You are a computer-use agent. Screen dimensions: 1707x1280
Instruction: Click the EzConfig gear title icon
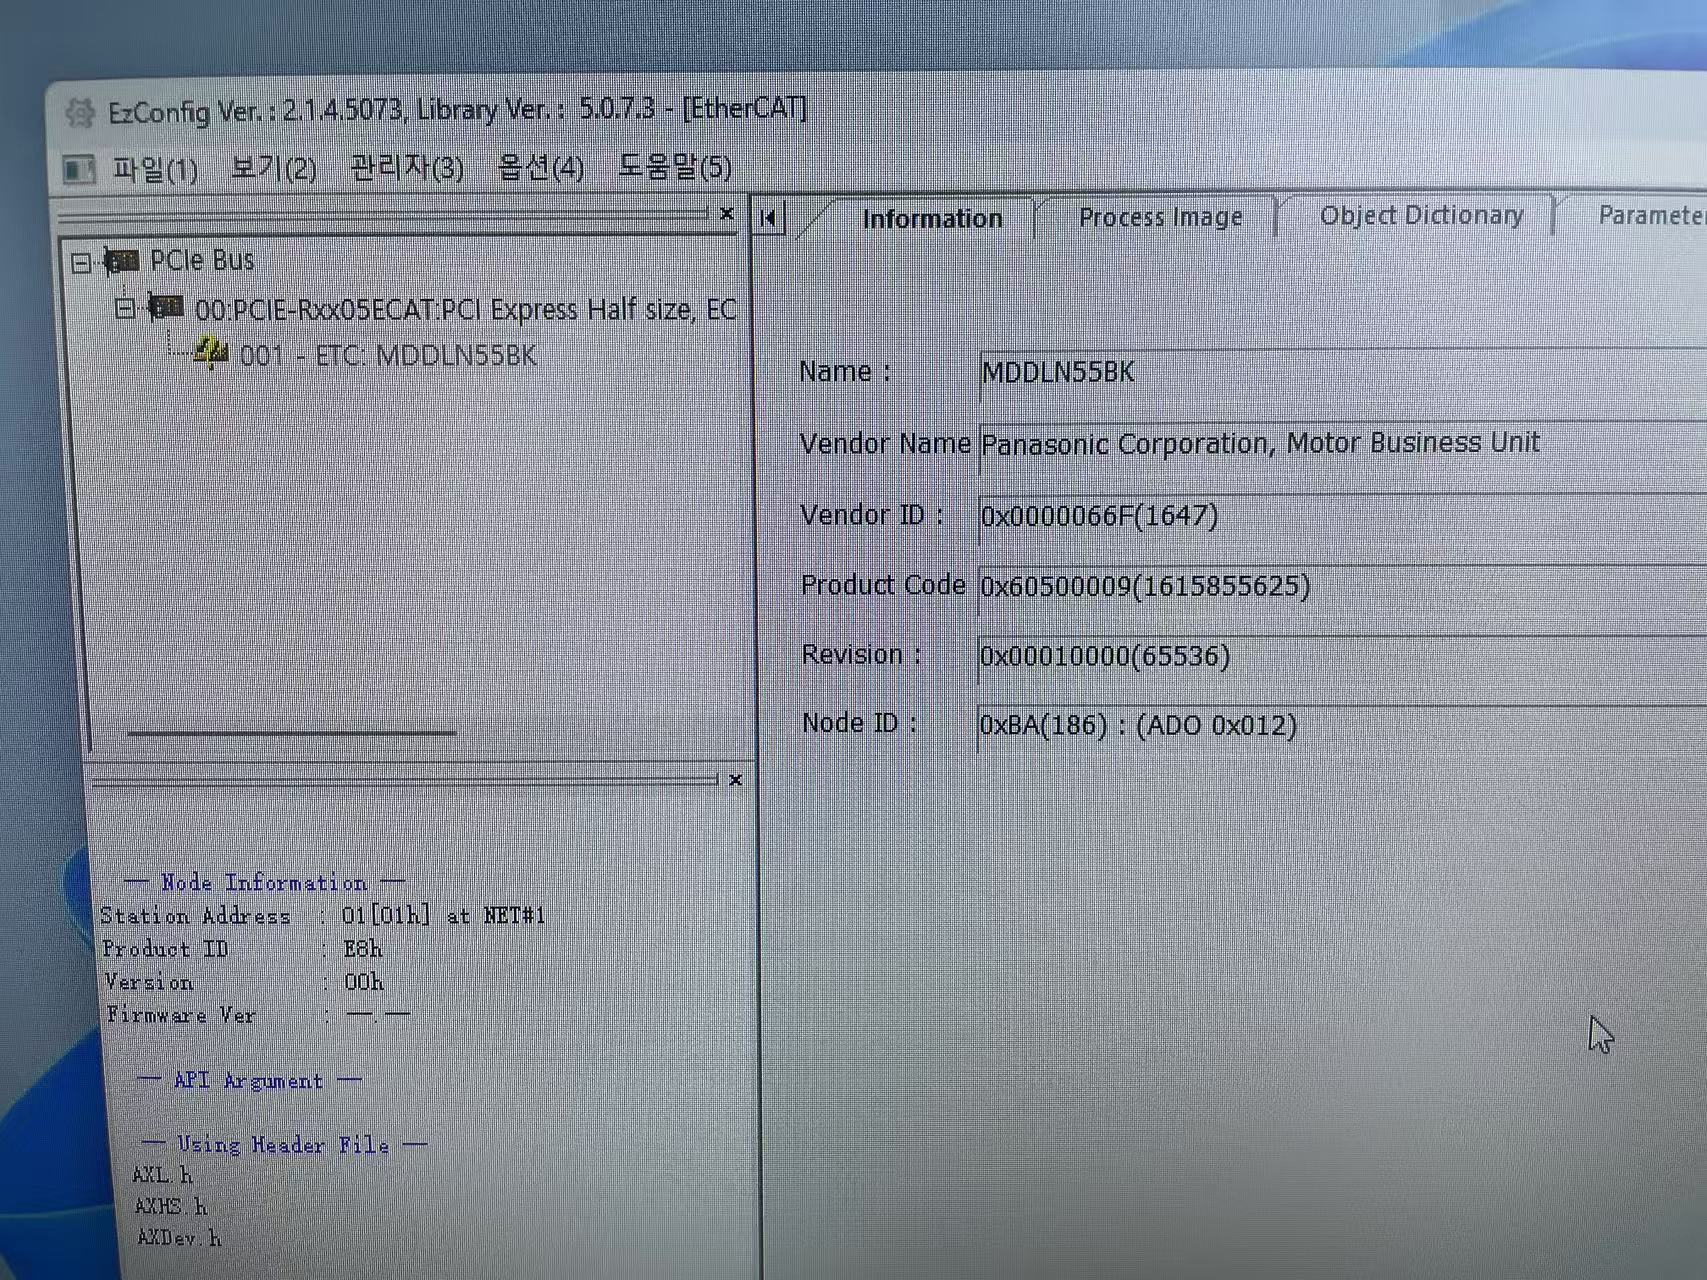[x=80, y=113]
